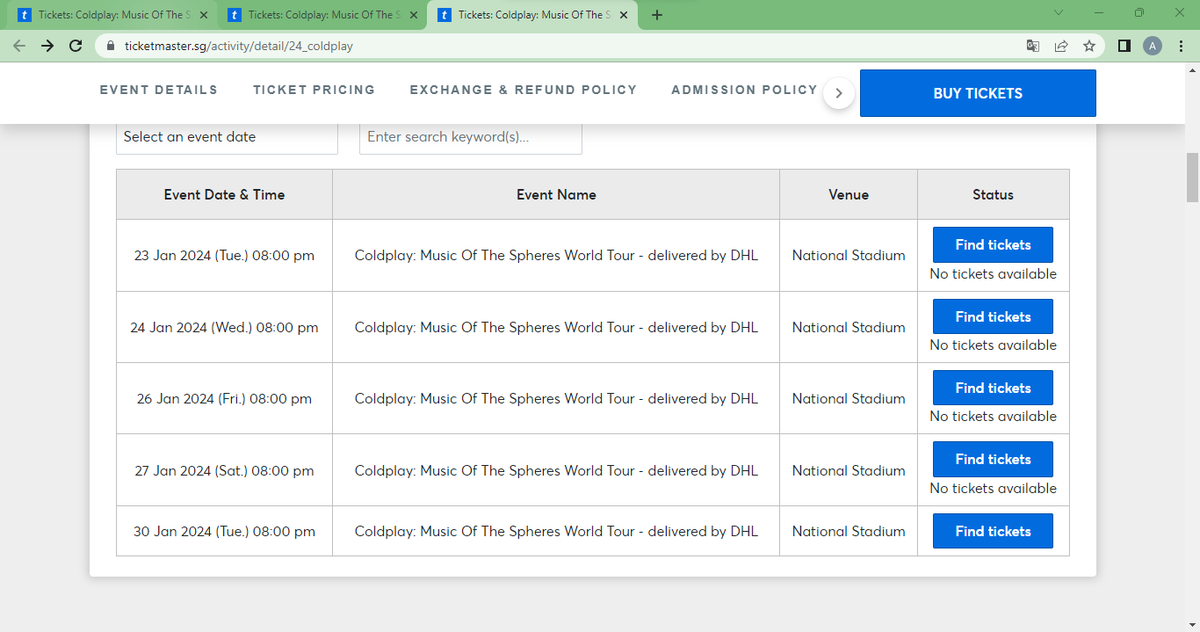Viewport: 1200px width, 632px height.
Task: Select '26 Jan 2024 (Fri.) 08:00 pm' cell
Action: click(224, 398)
